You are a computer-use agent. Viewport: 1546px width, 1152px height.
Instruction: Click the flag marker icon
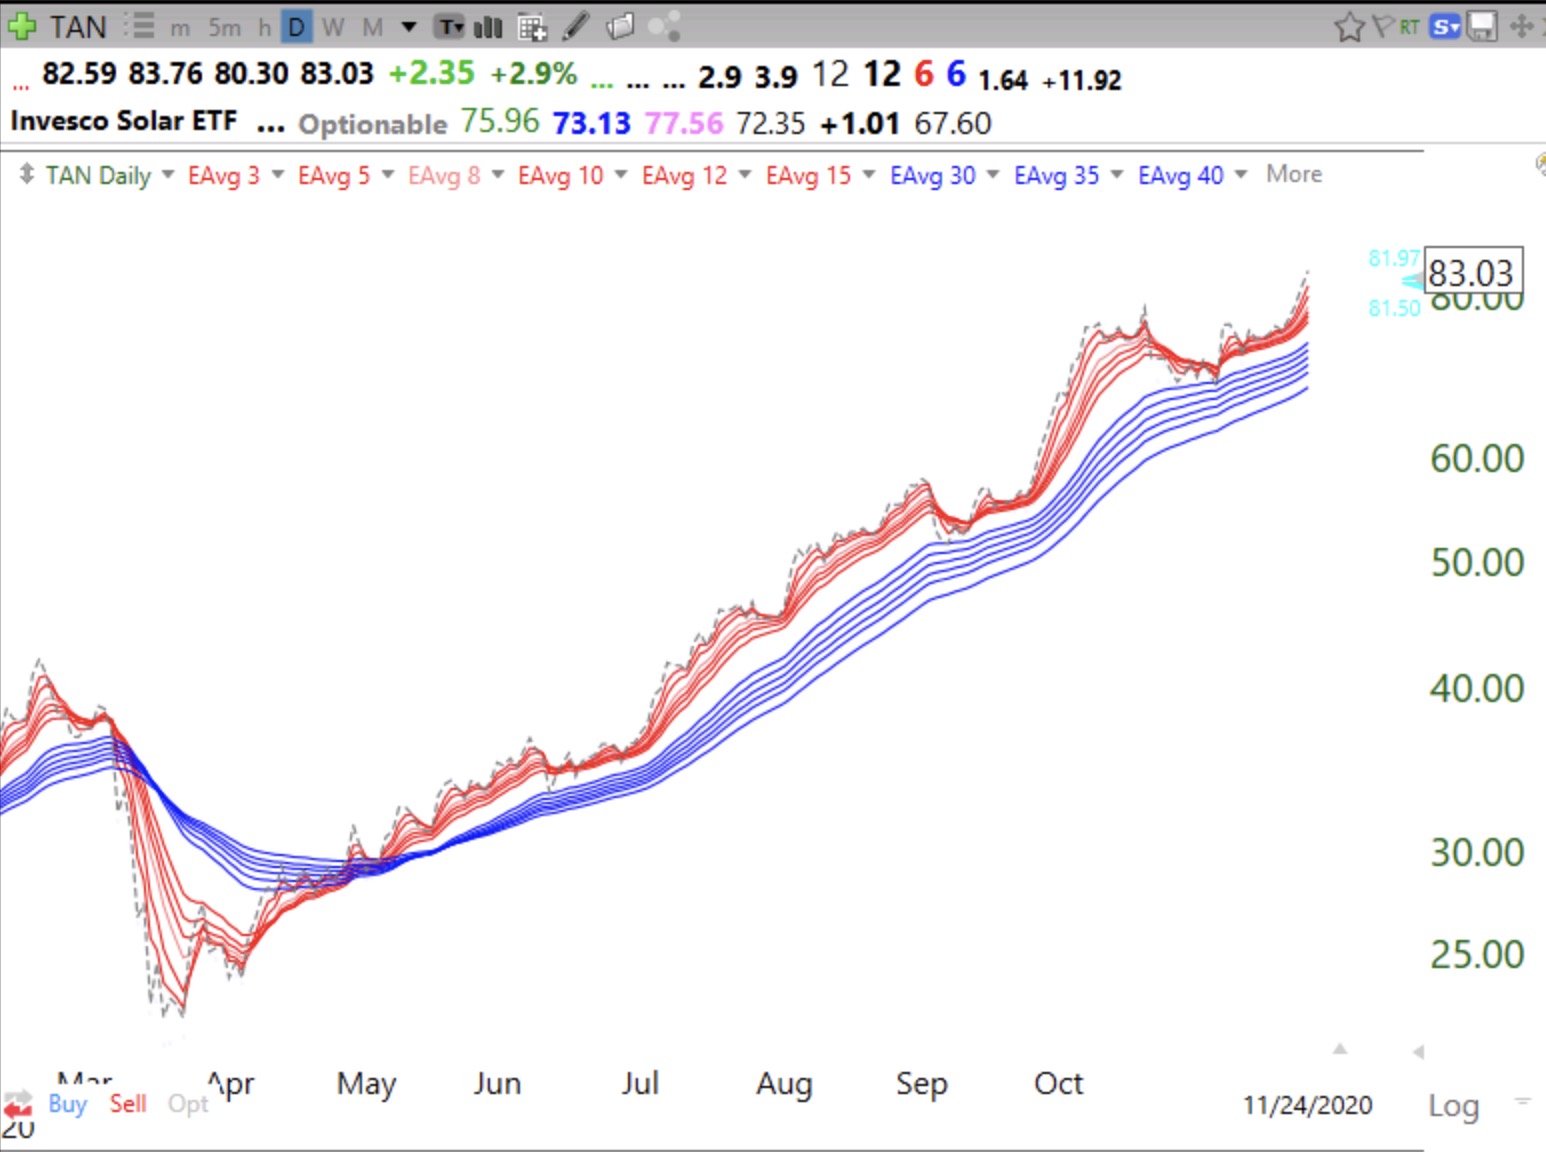click(1383, 26)
